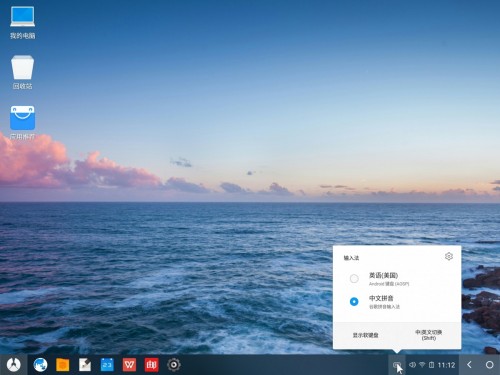Launch WPS Office from the taskbar
The height and width of the screenshot is (375, 500).
click(129, 365)
